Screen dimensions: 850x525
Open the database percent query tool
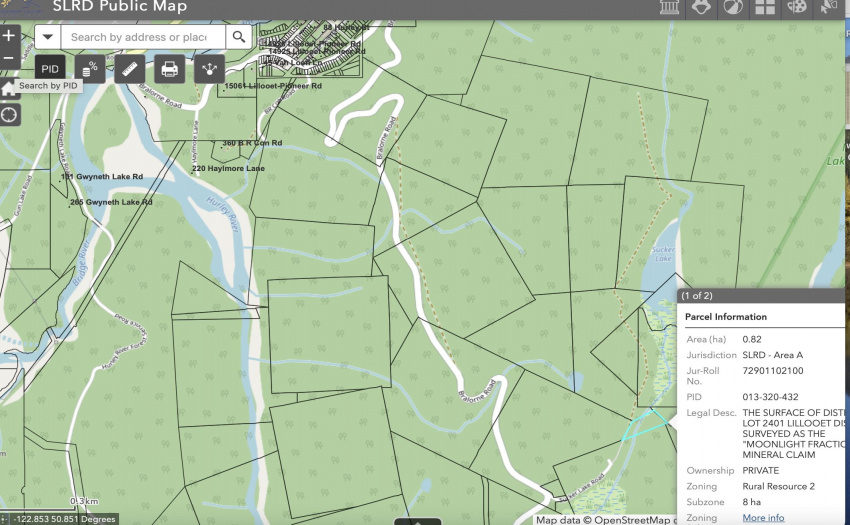tap(90, 69)
